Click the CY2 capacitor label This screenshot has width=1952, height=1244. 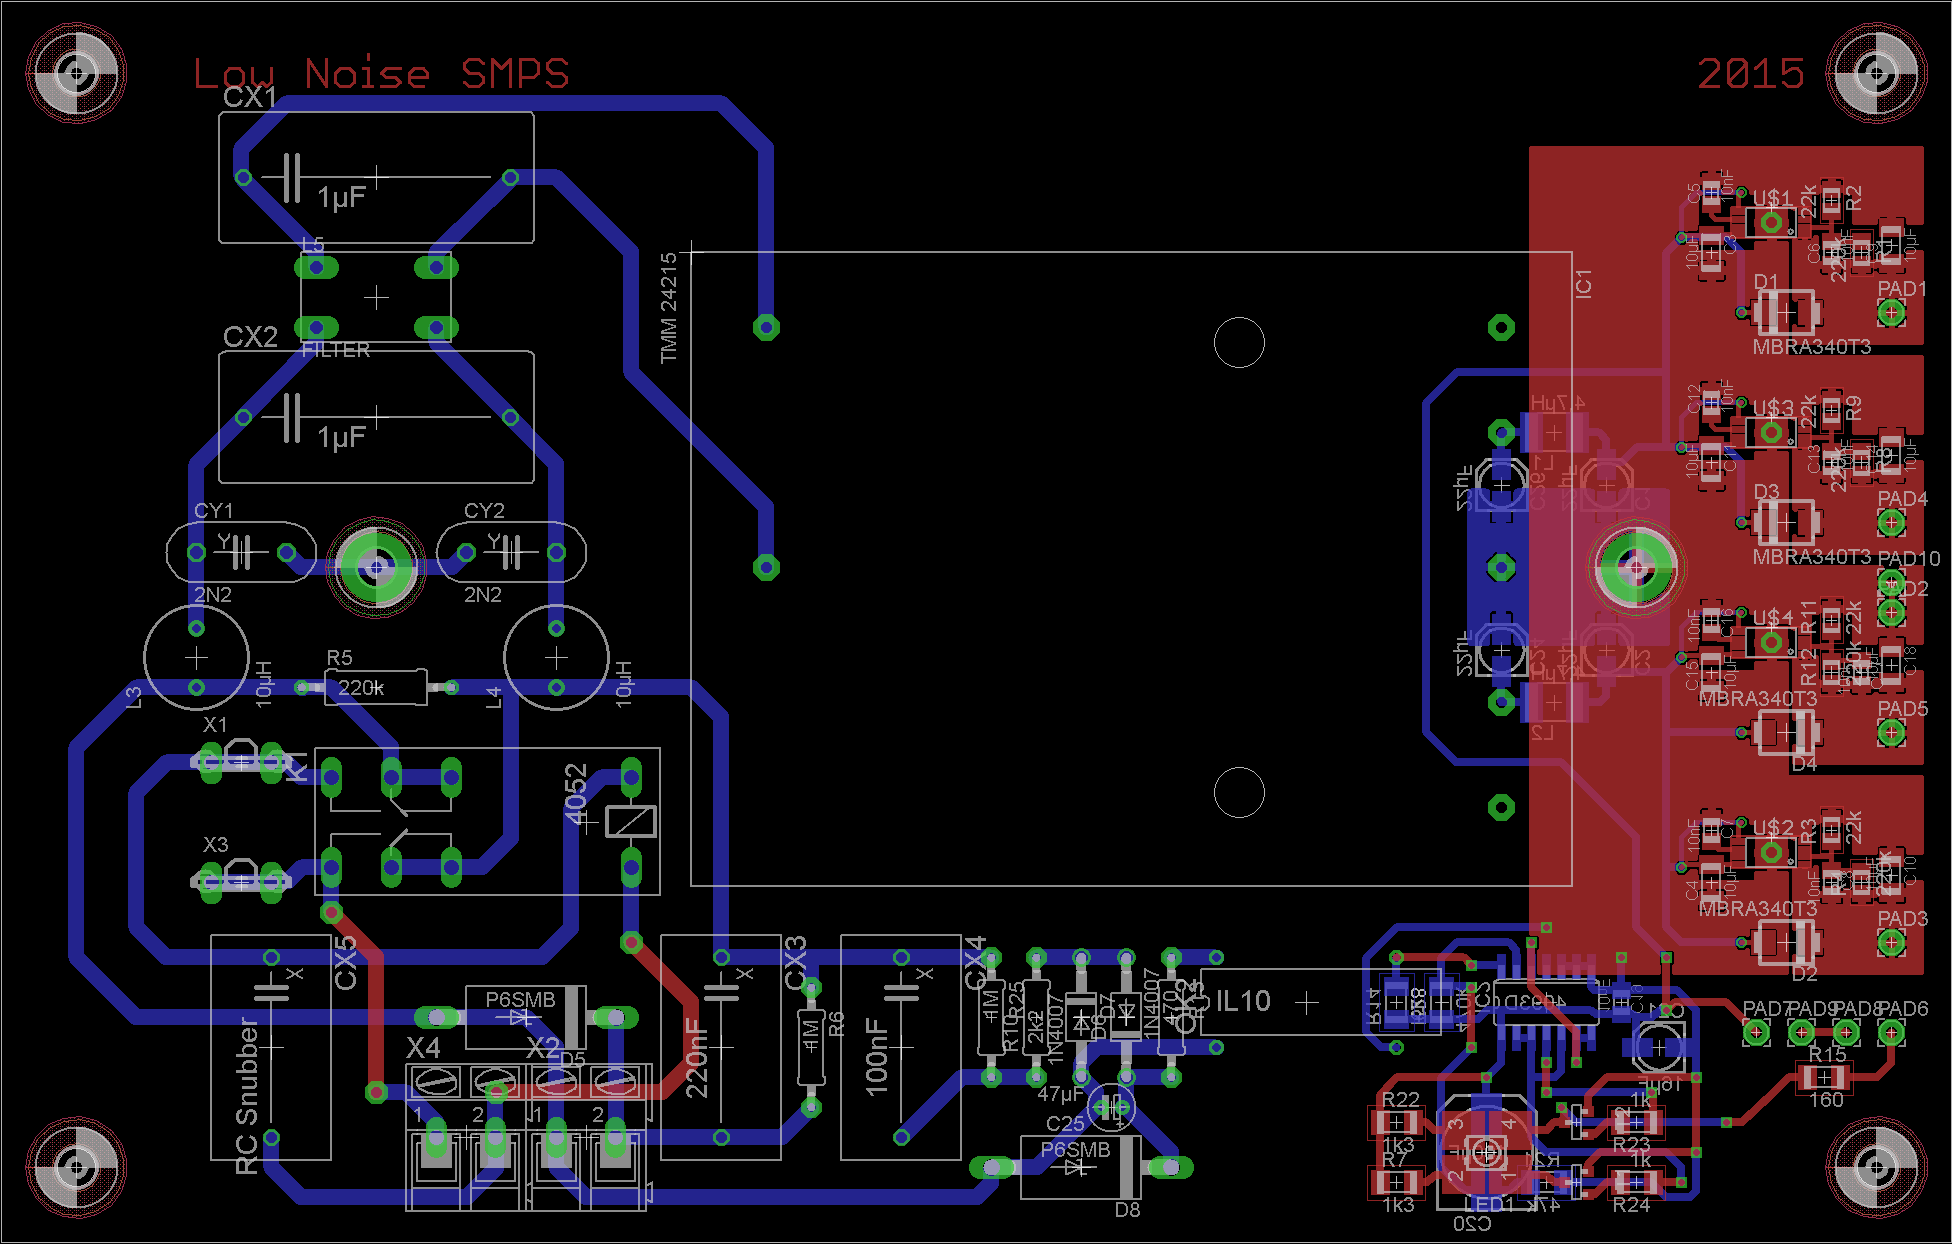[x=484, y=511]
